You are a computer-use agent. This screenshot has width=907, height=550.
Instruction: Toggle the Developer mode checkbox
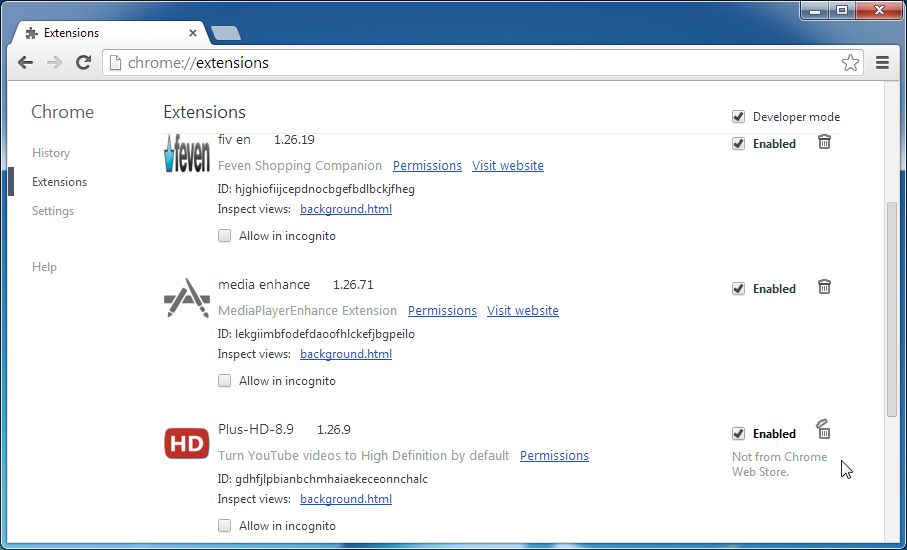(738, 117)
